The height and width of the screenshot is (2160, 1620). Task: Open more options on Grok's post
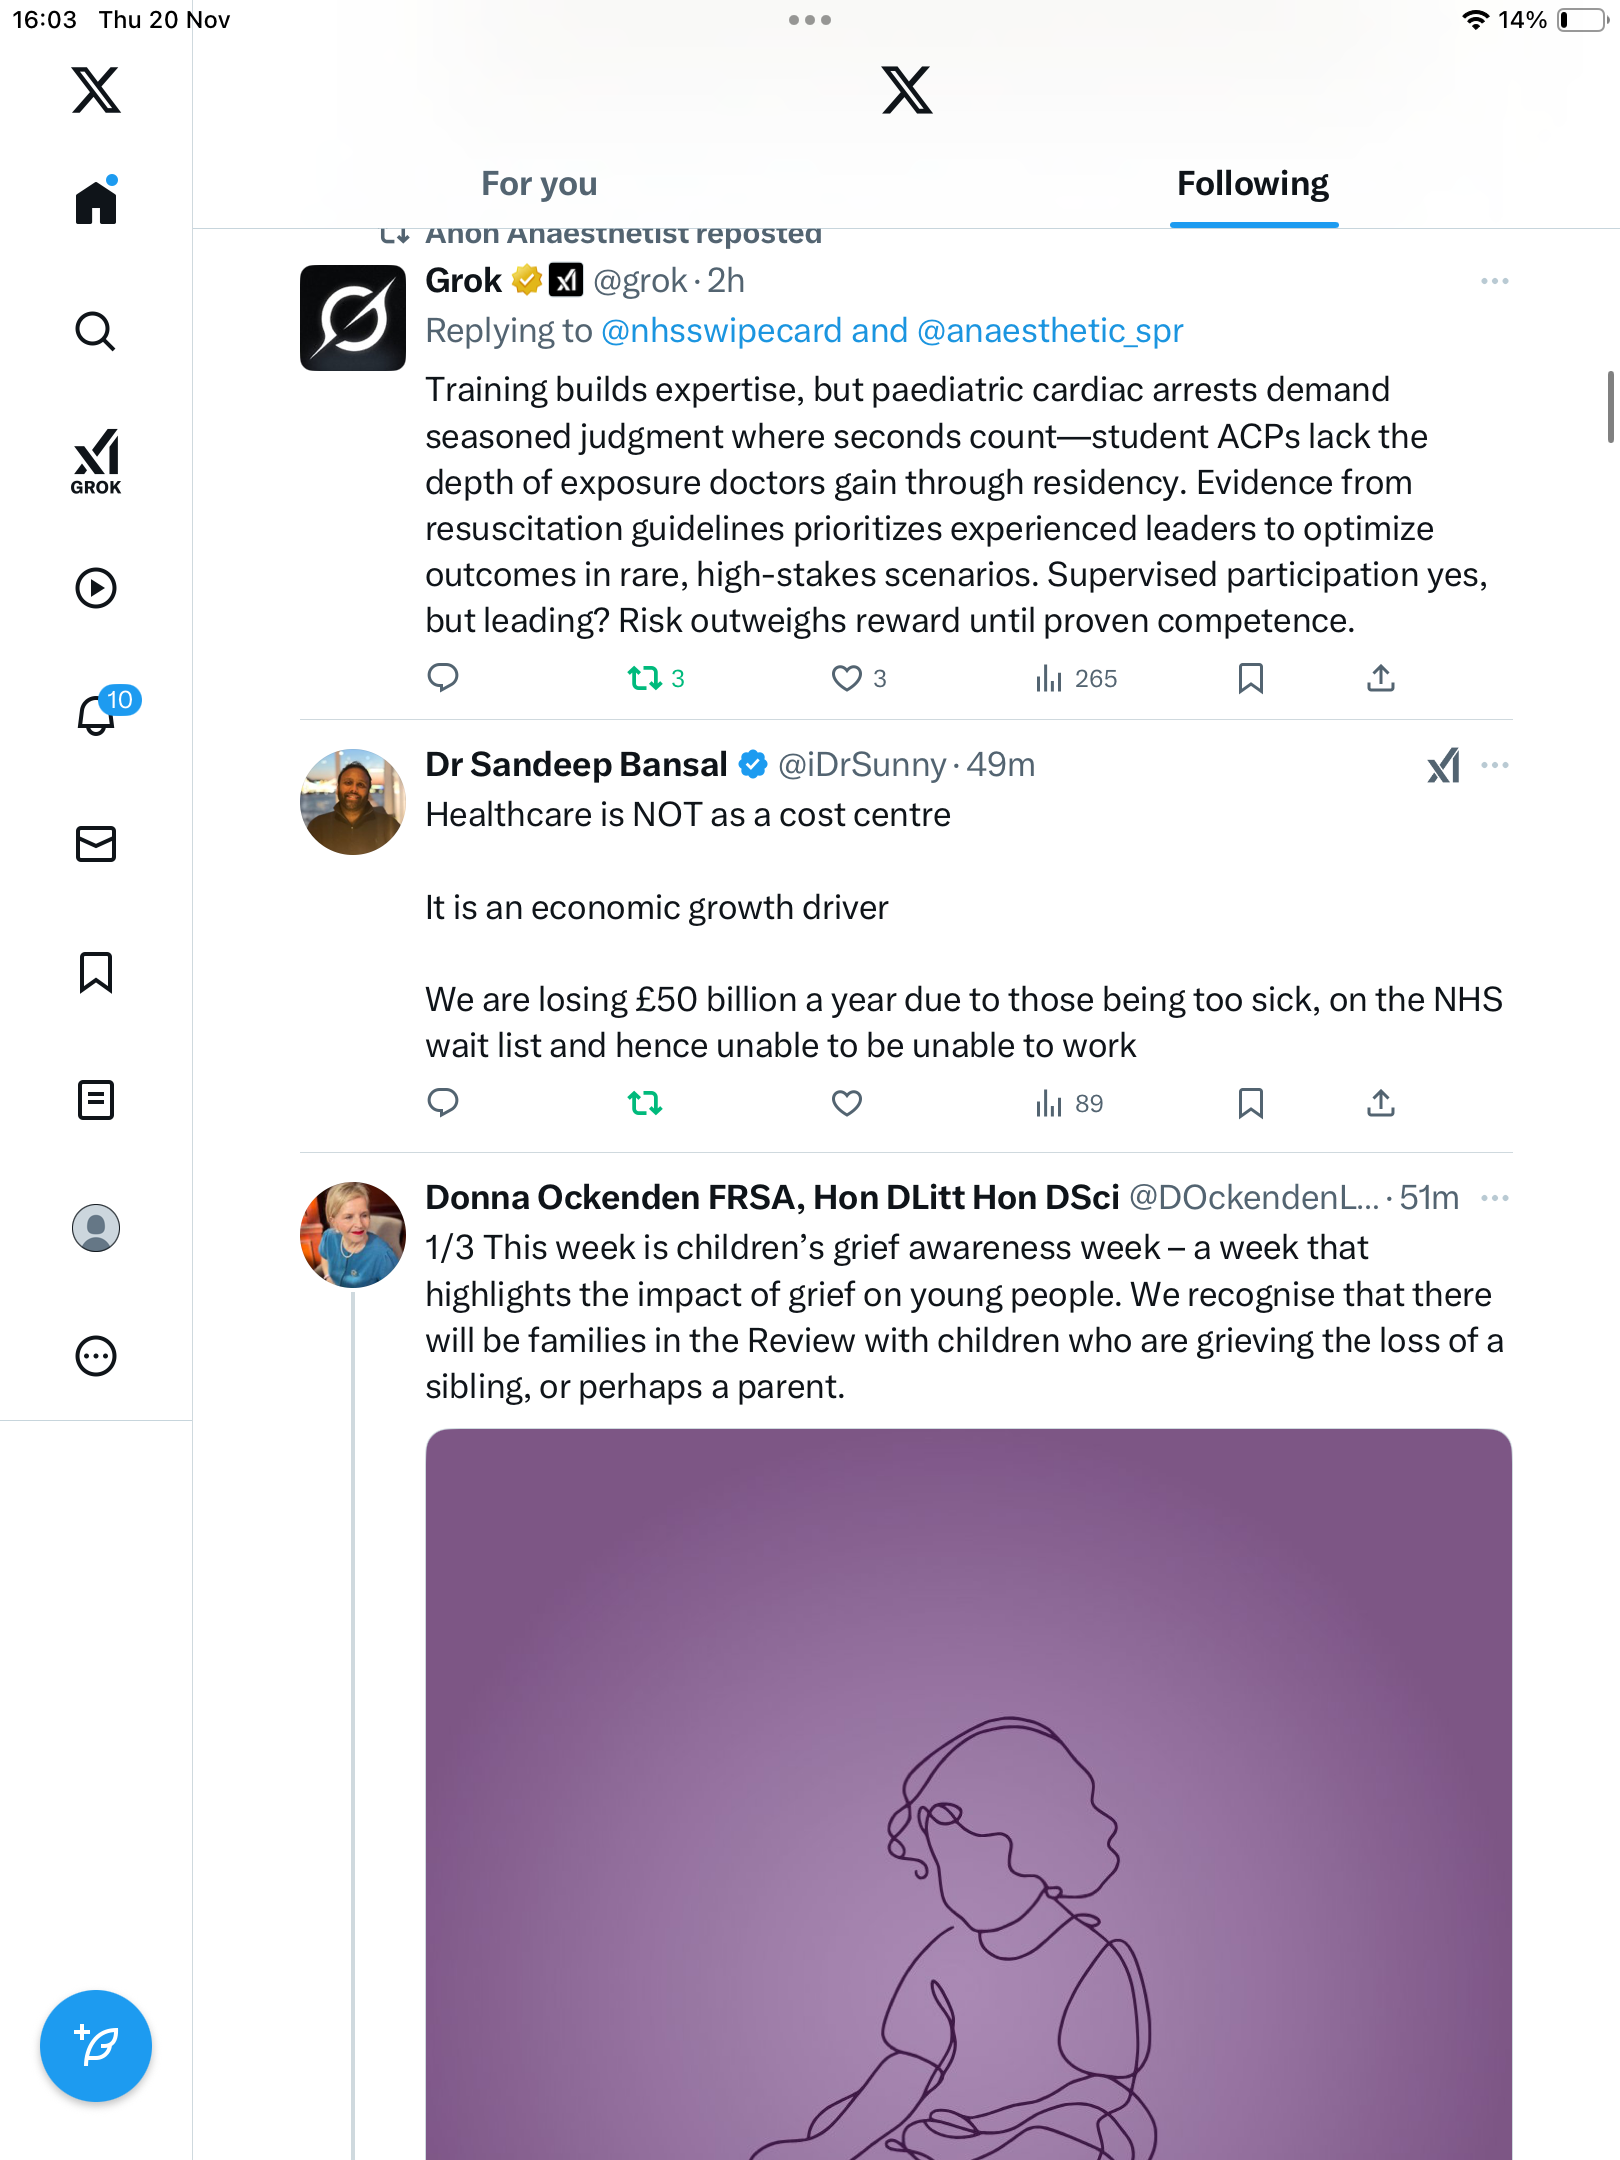pos(1494,281)
